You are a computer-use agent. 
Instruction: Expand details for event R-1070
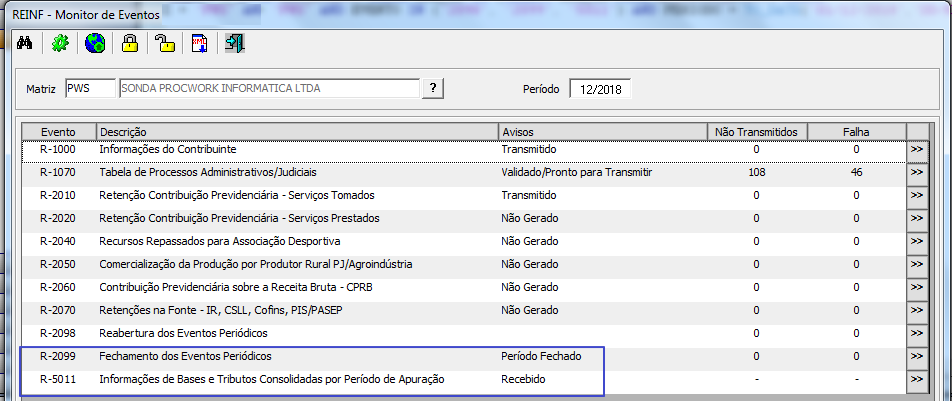coord(916,173)
